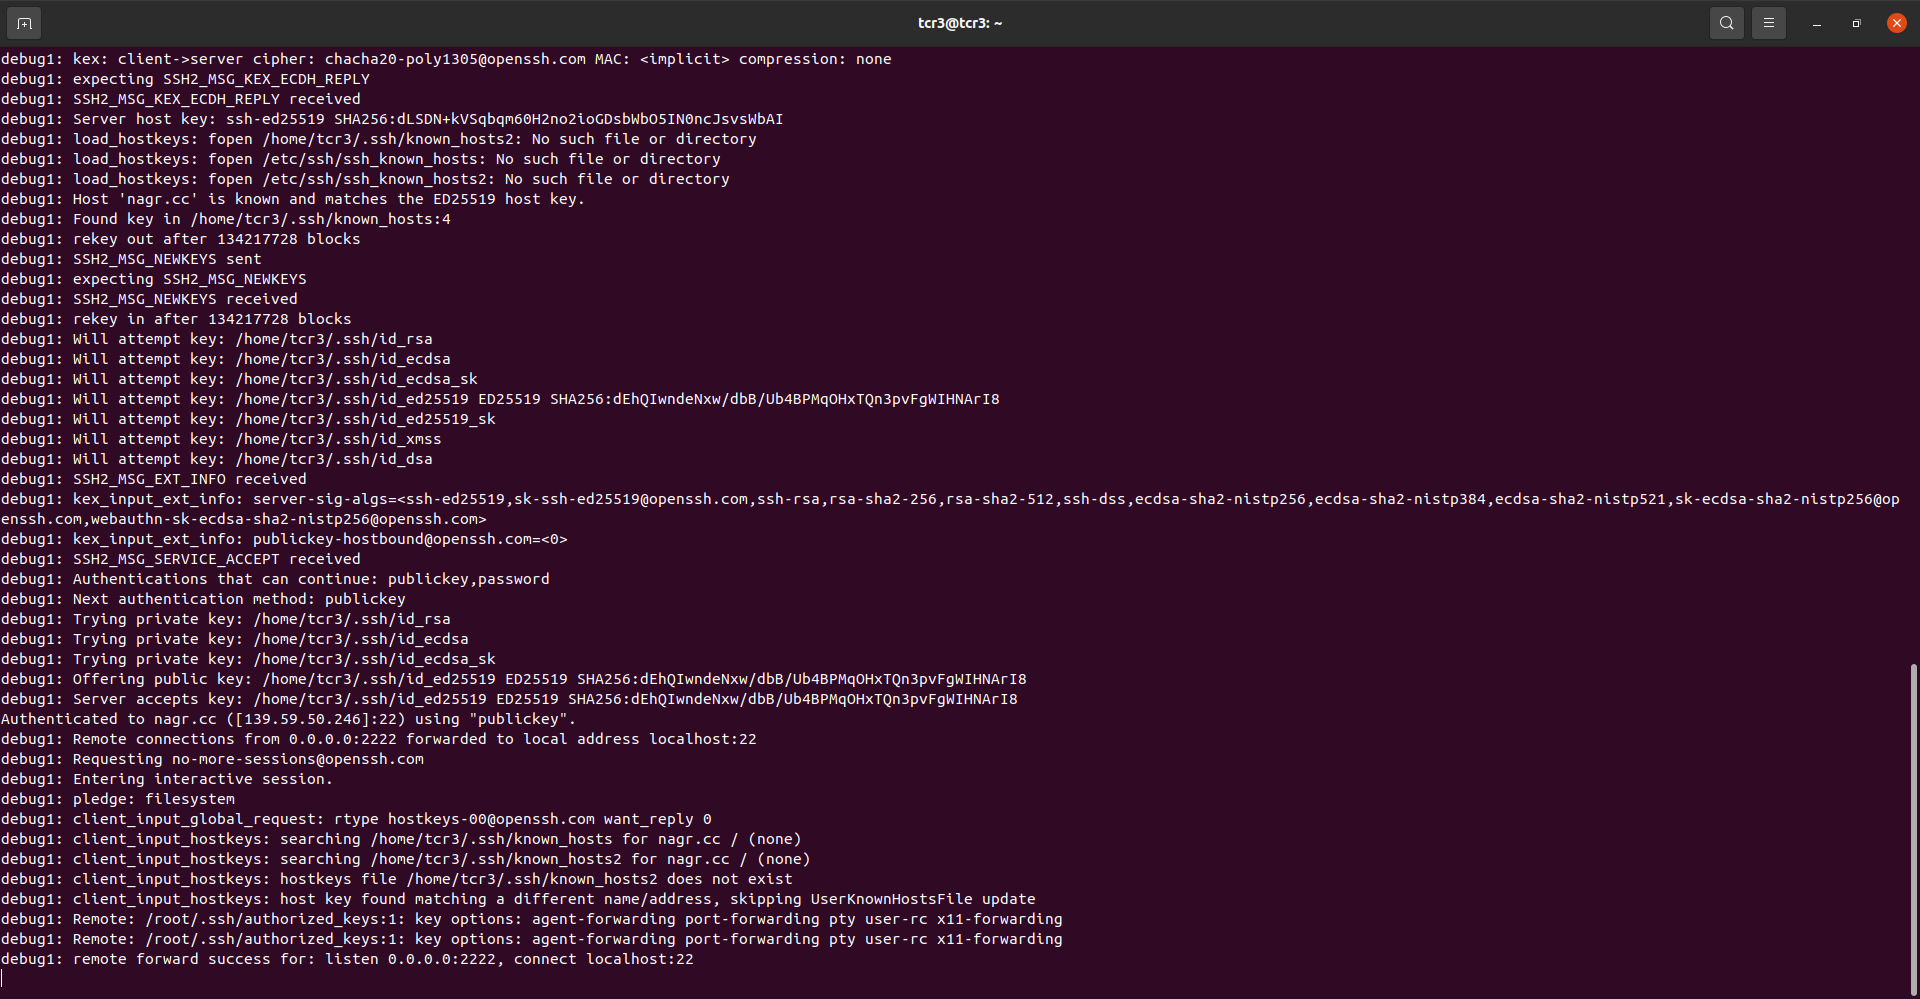
Task: Click the title bar reading tcr3@tcr3: ~
Action: (959, 22)
